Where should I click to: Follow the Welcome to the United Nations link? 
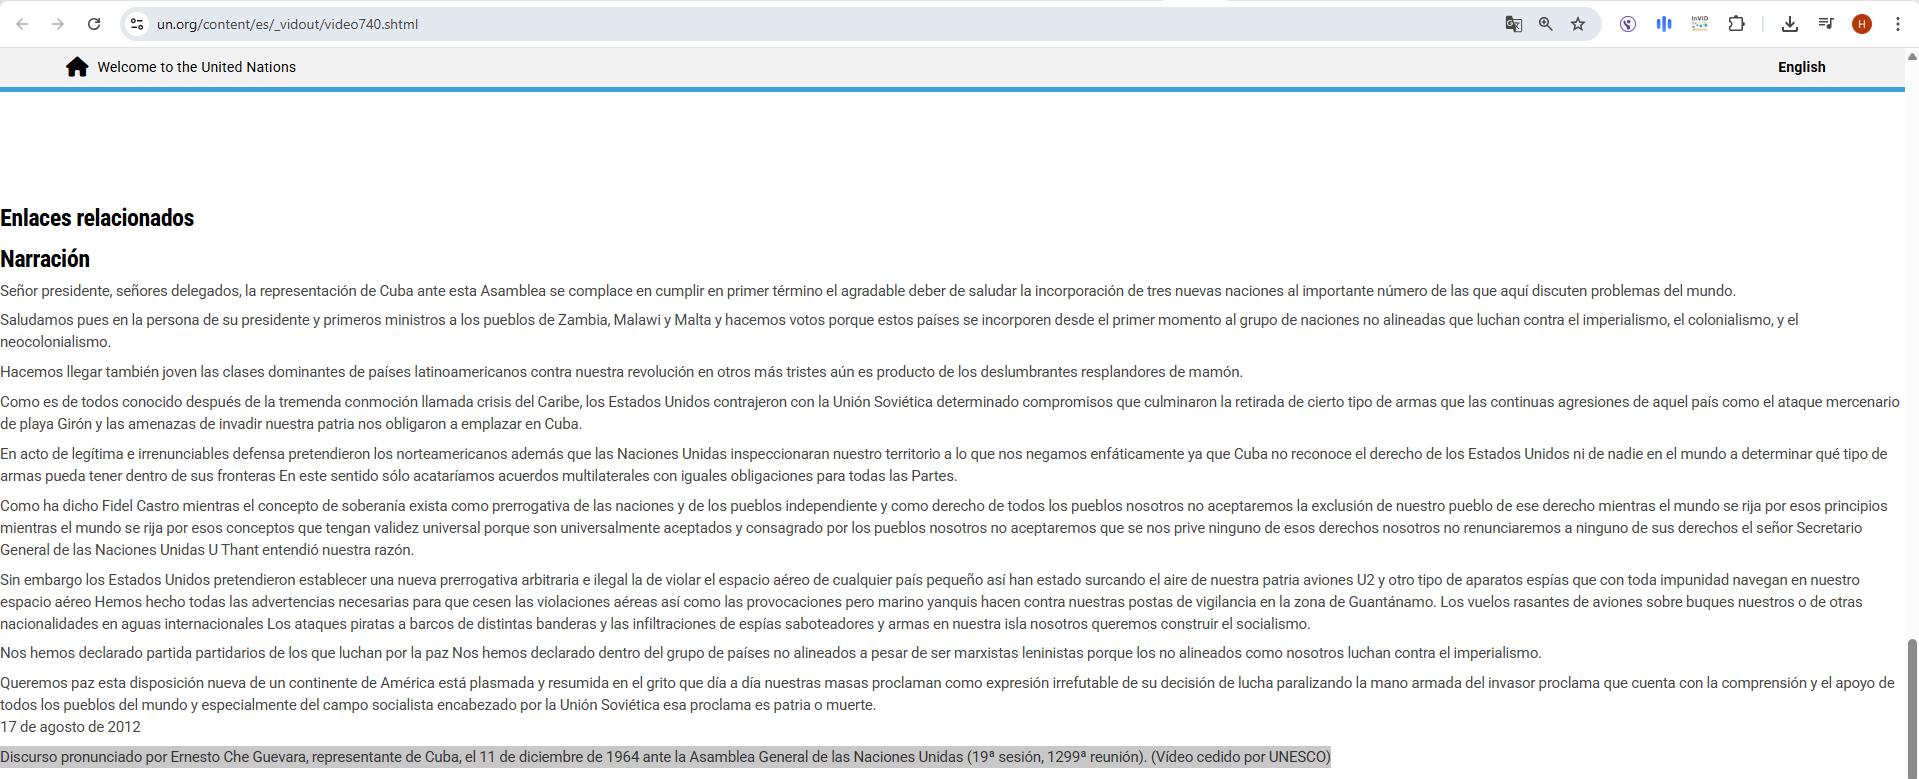click(x=196, y=67)
